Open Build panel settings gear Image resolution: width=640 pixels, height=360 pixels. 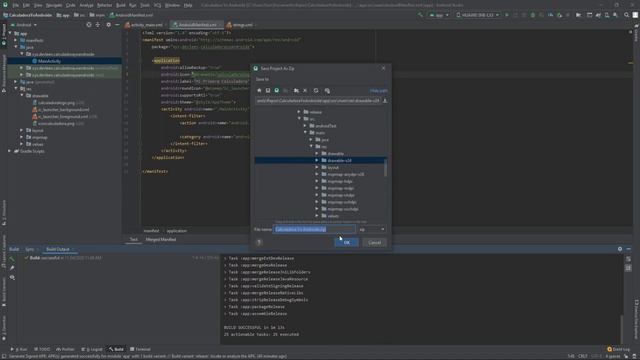(620, 249)
